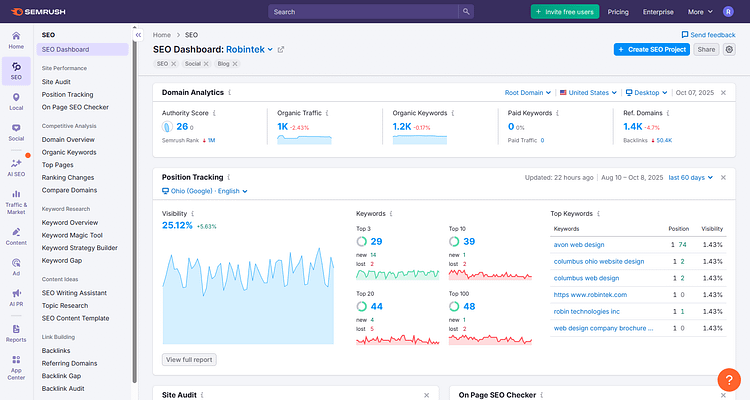
Task: Click the search magnifier icon
Action: 466,12
